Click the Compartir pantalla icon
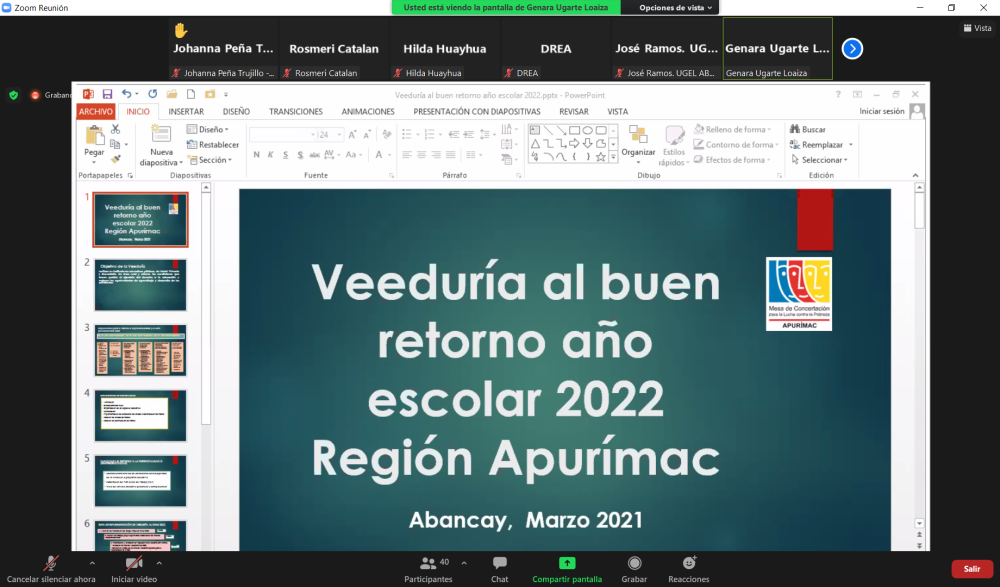 point(567,563)
